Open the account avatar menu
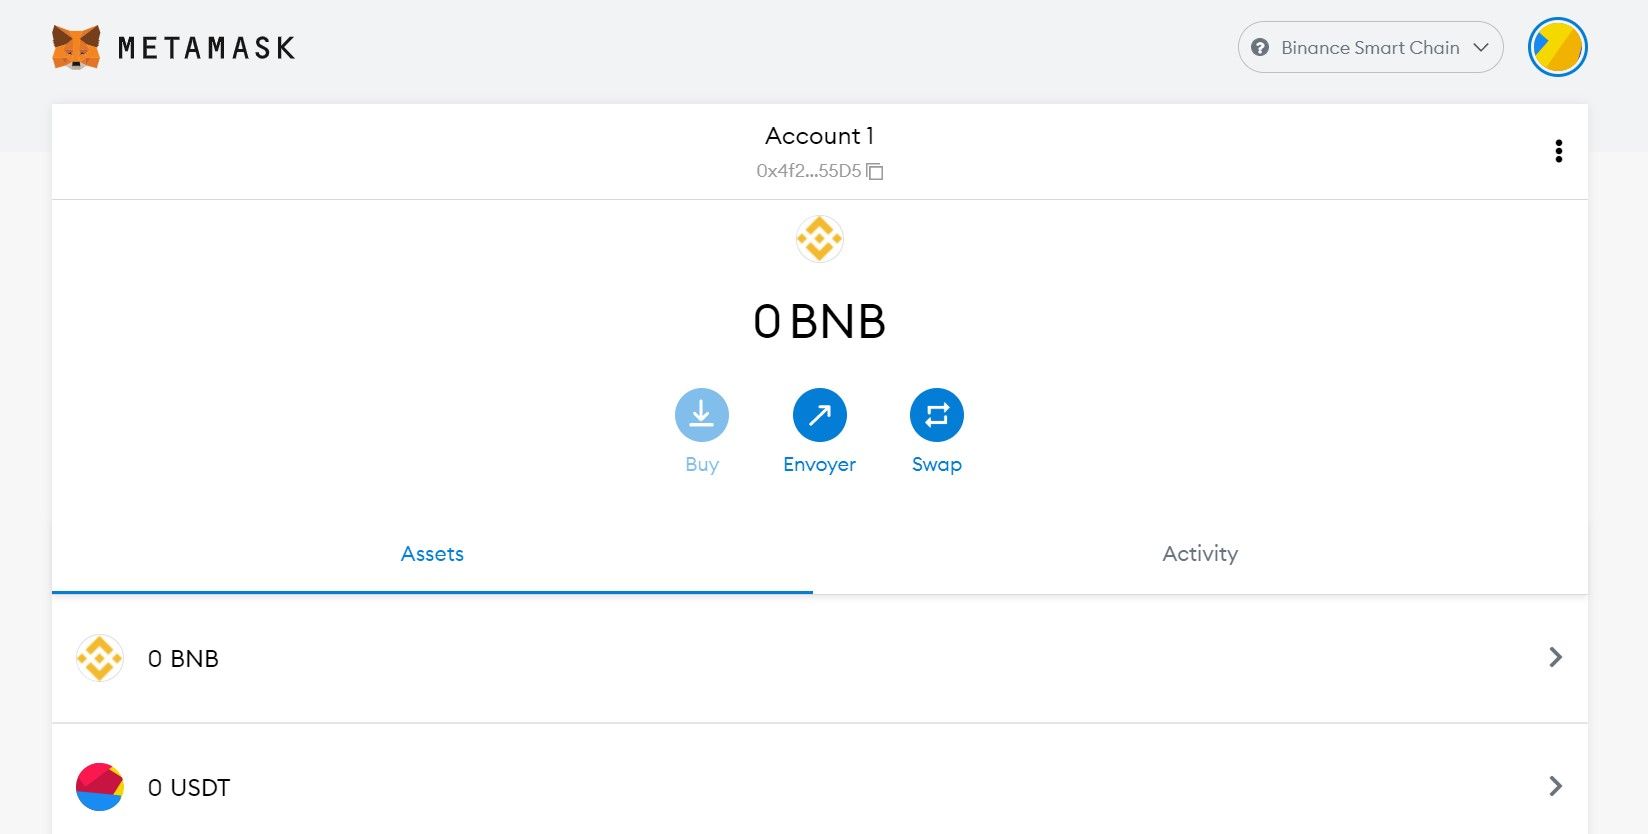1648x834 pixels. pyautogui.click(x=1557, y=47)
